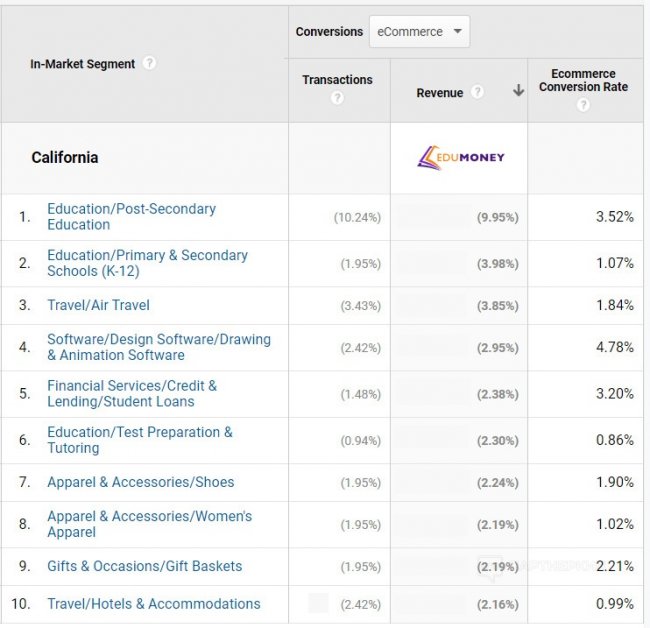
Task: Click help icon under Transactions header
Action: (x=337, y=98)
